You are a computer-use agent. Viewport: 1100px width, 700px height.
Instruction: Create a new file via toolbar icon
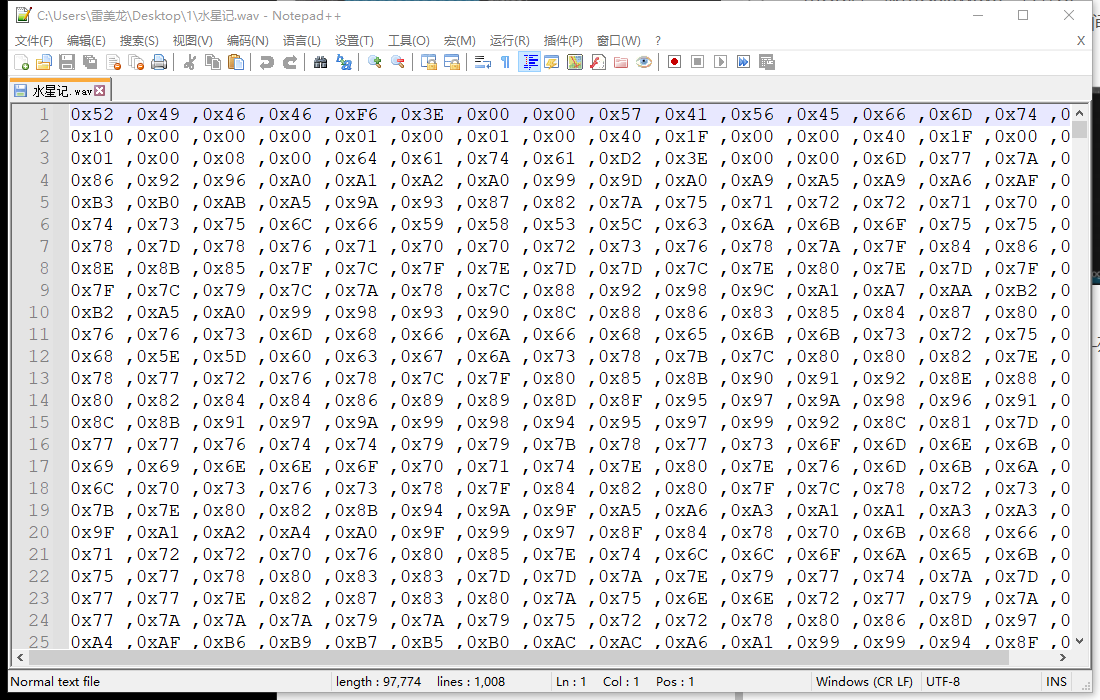click(21, 62)
